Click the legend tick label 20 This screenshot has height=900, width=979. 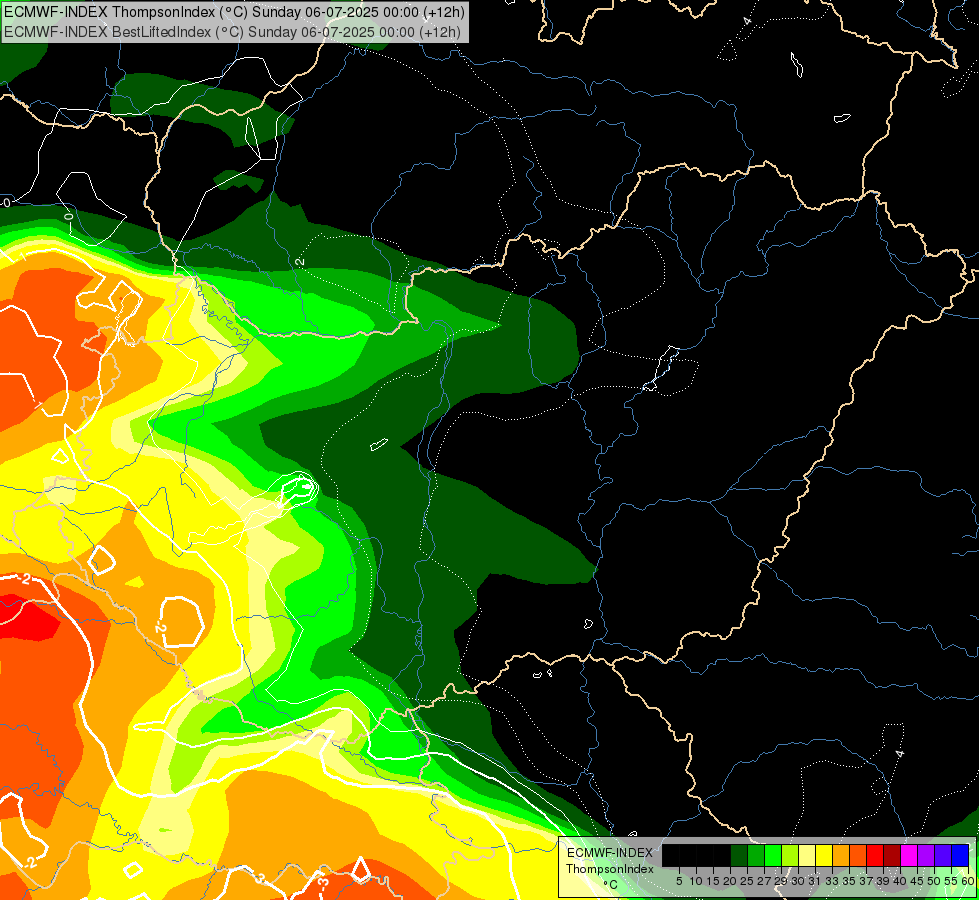click(x=731, y=881)
